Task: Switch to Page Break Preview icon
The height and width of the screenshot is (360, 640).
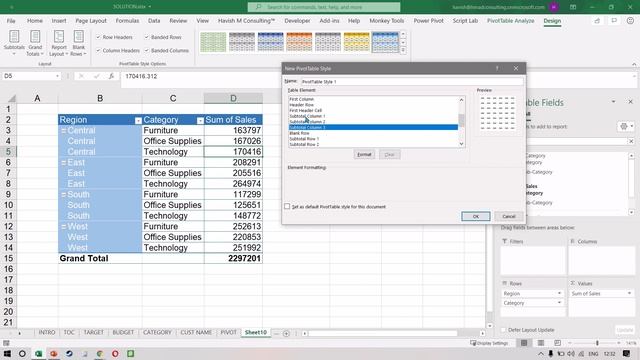Action: click(557, 343)
